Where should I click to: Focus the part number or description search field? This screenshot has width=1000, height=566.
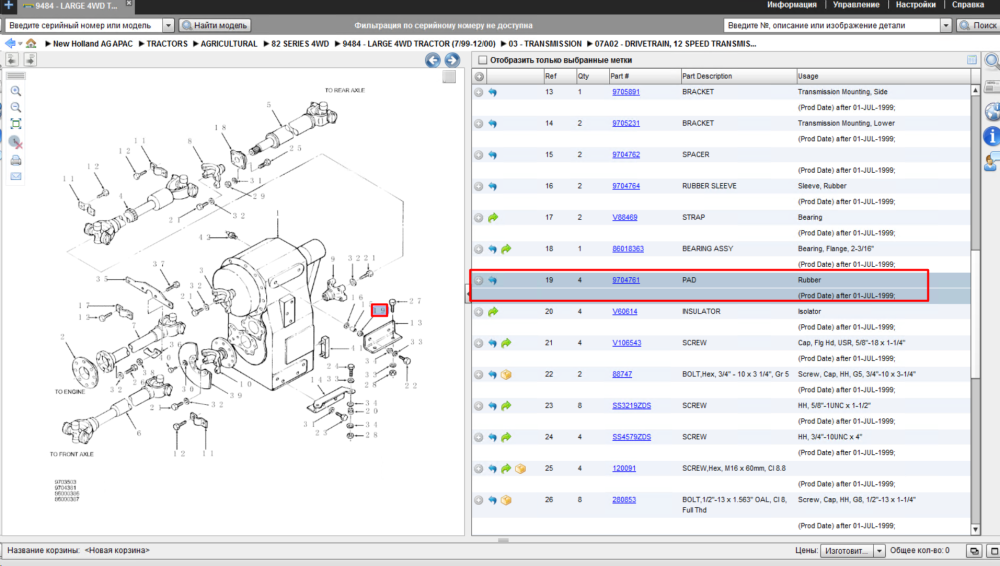pos(832,26)
